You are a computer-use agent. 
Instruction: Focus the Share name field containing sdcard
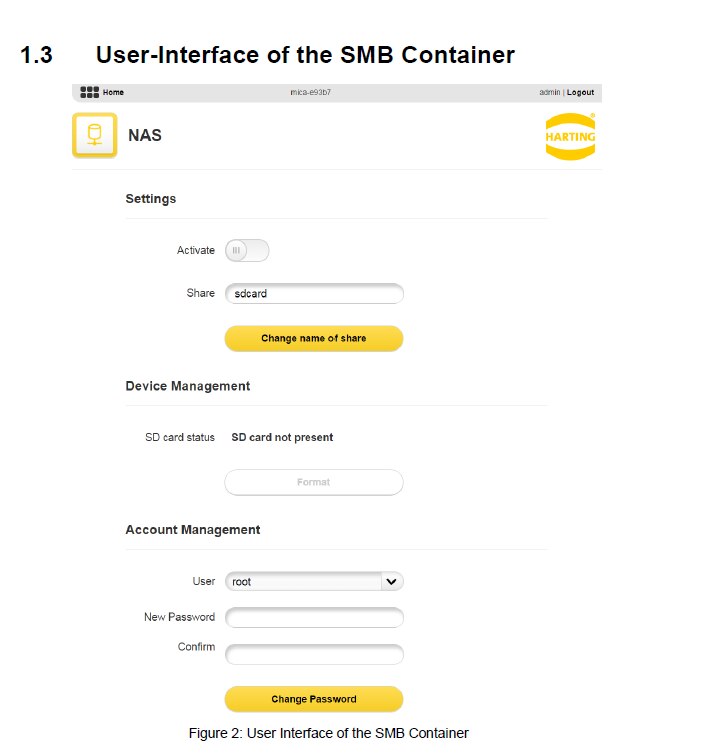coord(313,294)
